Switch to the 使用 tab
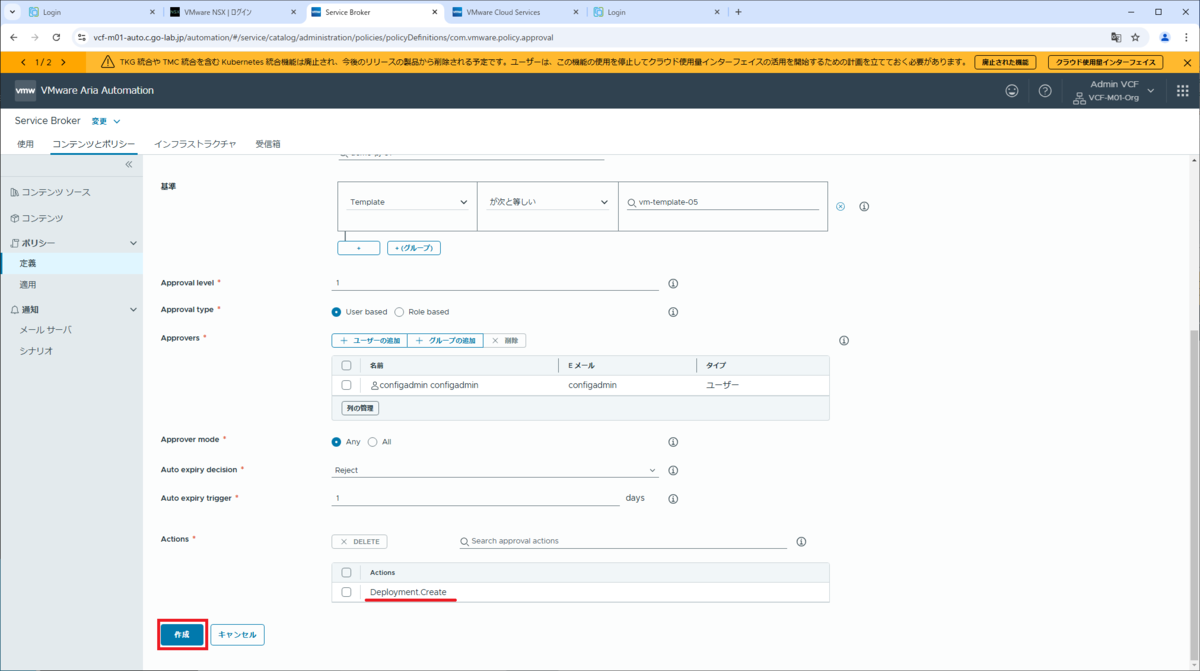The width and height of the screenshot is (1200, 671). (25, 144)
